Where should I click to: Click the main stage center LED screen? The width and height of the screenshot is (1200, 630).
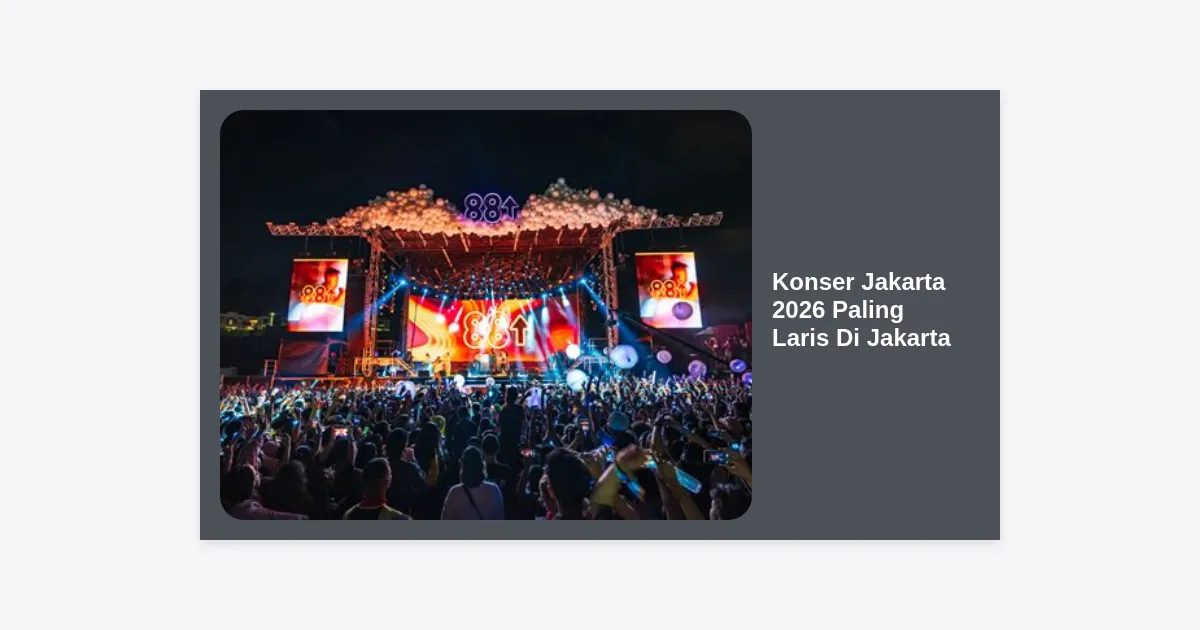(x=492, y=328)
